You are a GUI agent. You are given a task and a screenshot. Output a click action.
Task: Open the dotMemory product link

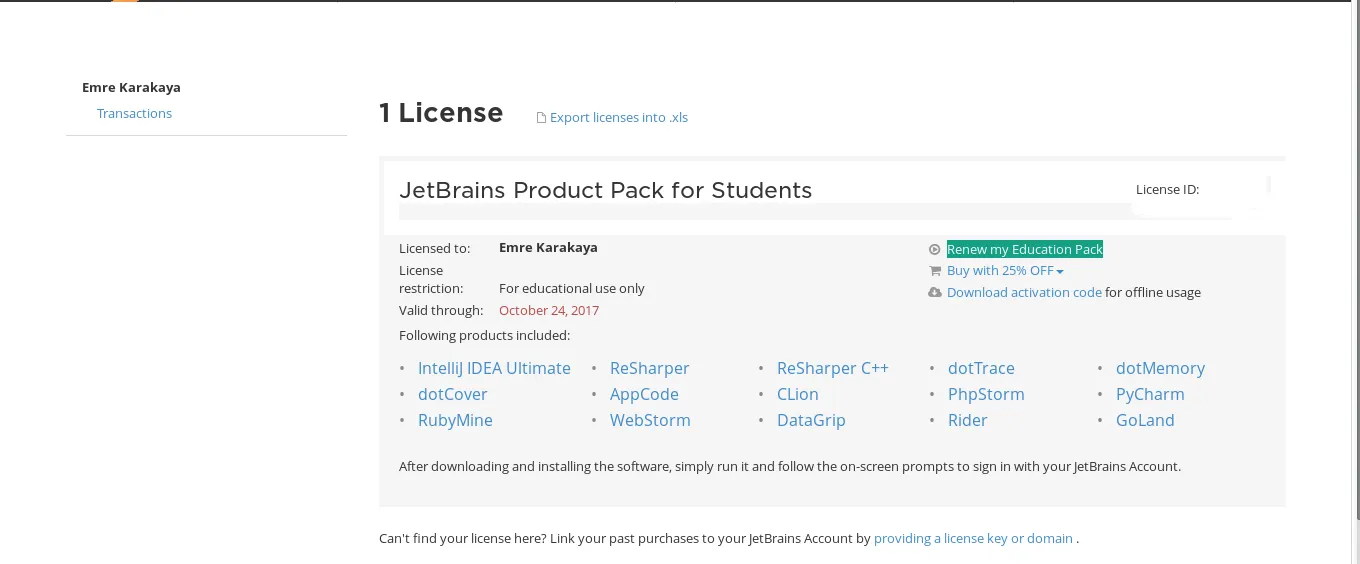point(1160,369)
